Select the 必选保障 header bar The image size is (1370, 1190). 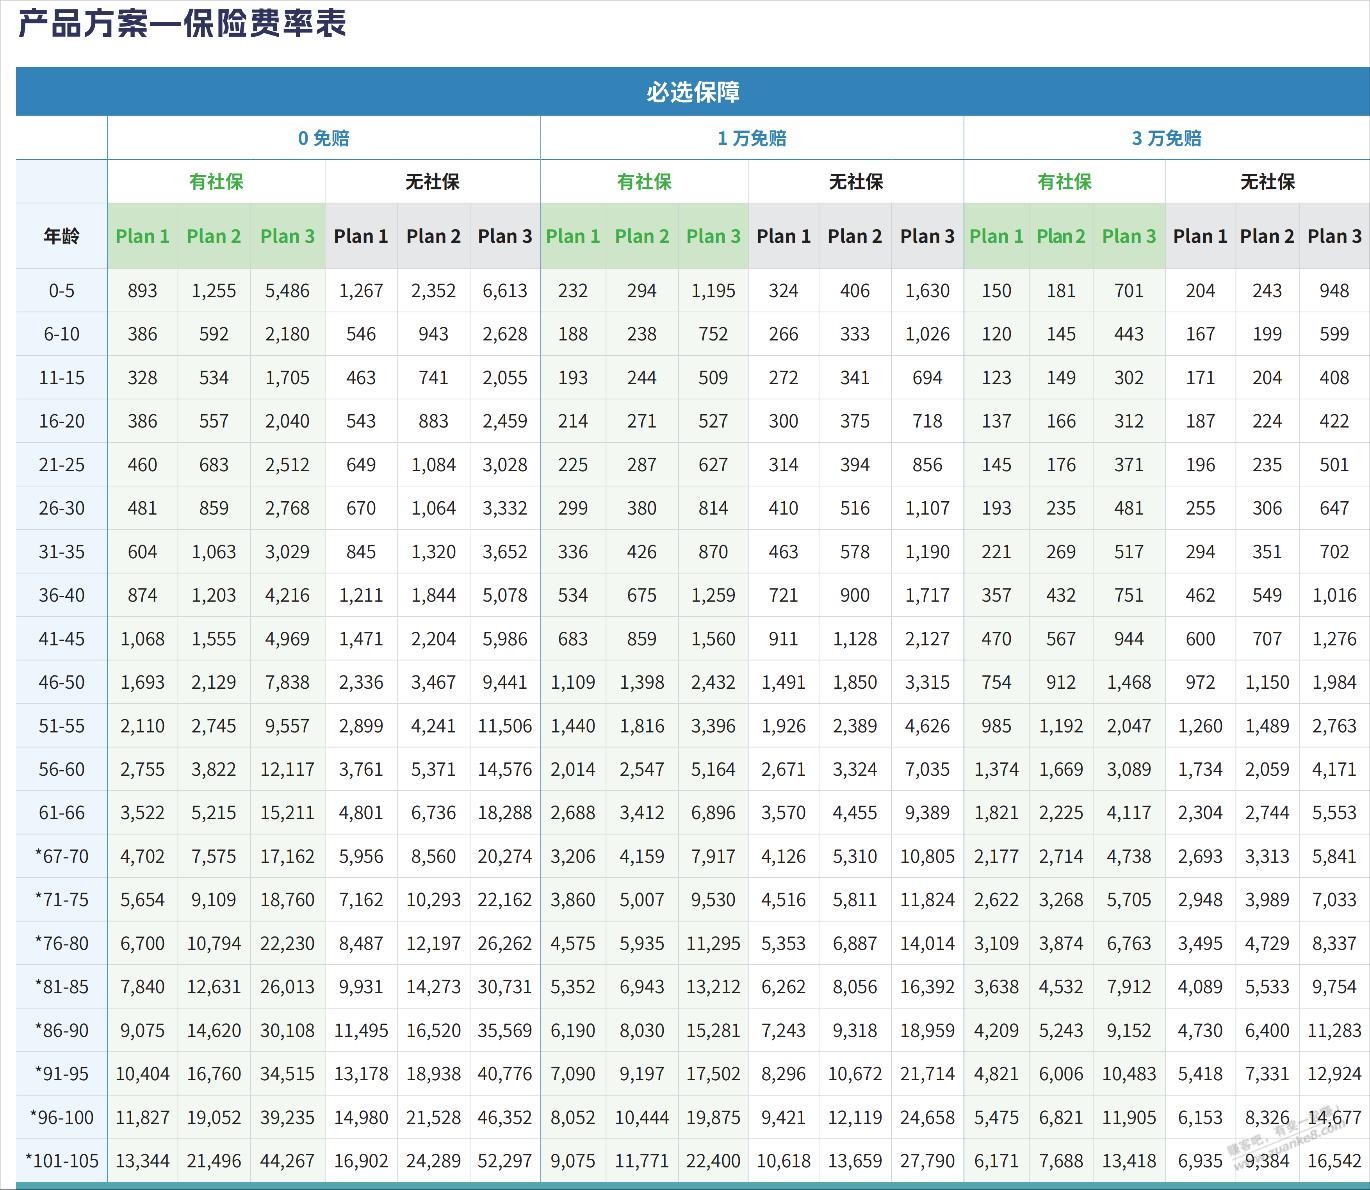click(x=693, y=92)
